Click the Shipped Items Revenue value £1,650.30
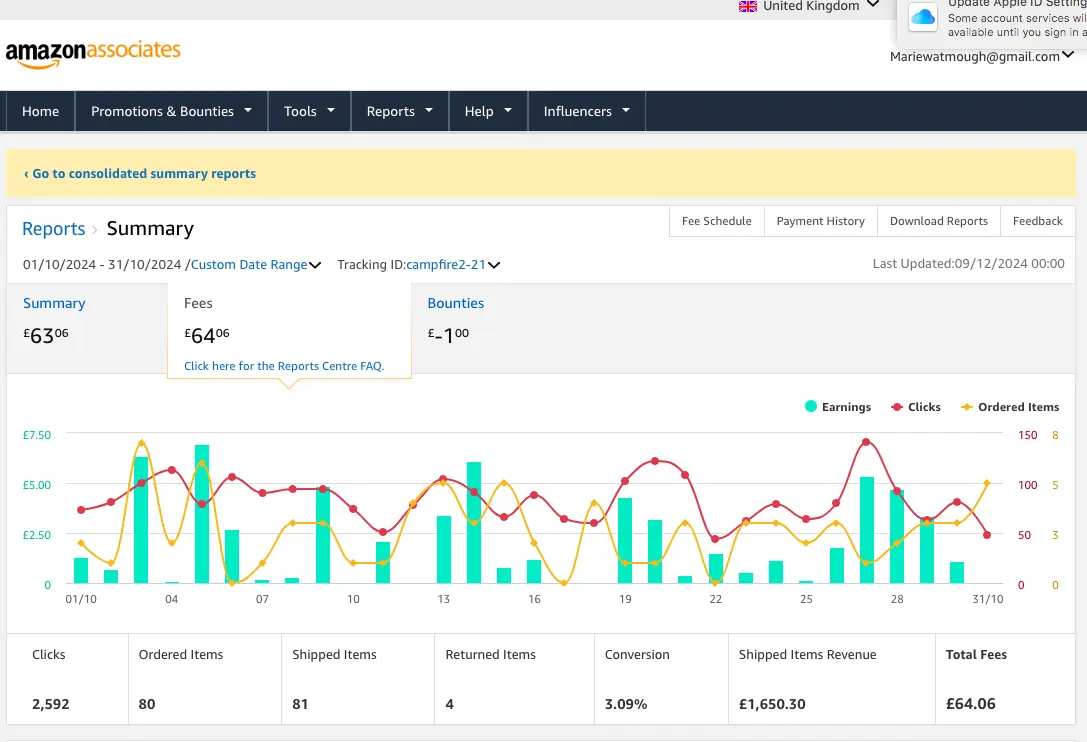This screenshot has height=742, width=1087. pyautogui.click(x=772, y=704)
